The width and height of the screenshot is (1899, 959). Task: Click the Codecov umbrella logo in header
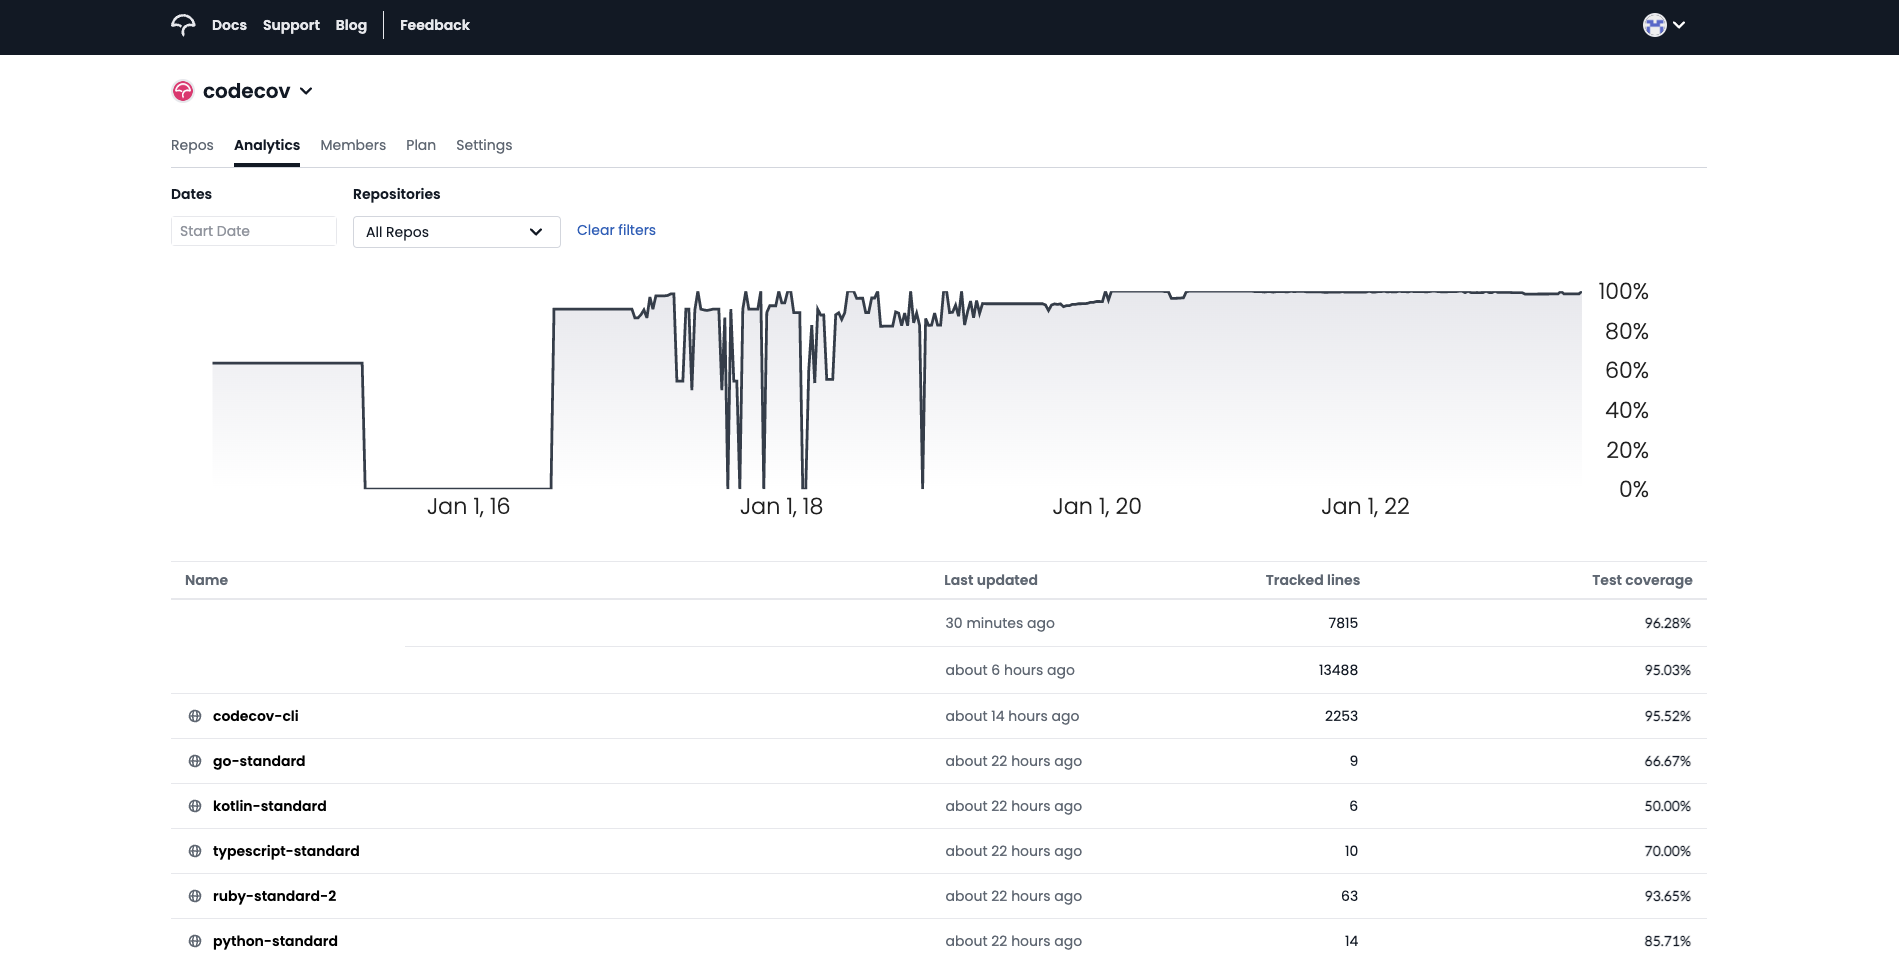[183, 25]
